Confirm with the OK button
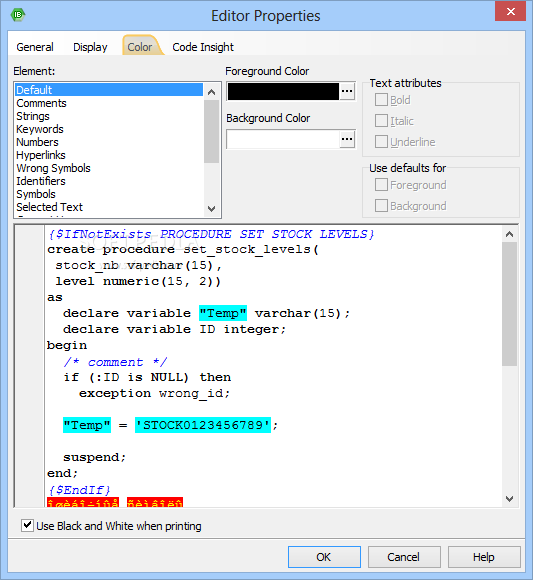The height and width of the screenshot is (580, 533). [x=324, y=557]
